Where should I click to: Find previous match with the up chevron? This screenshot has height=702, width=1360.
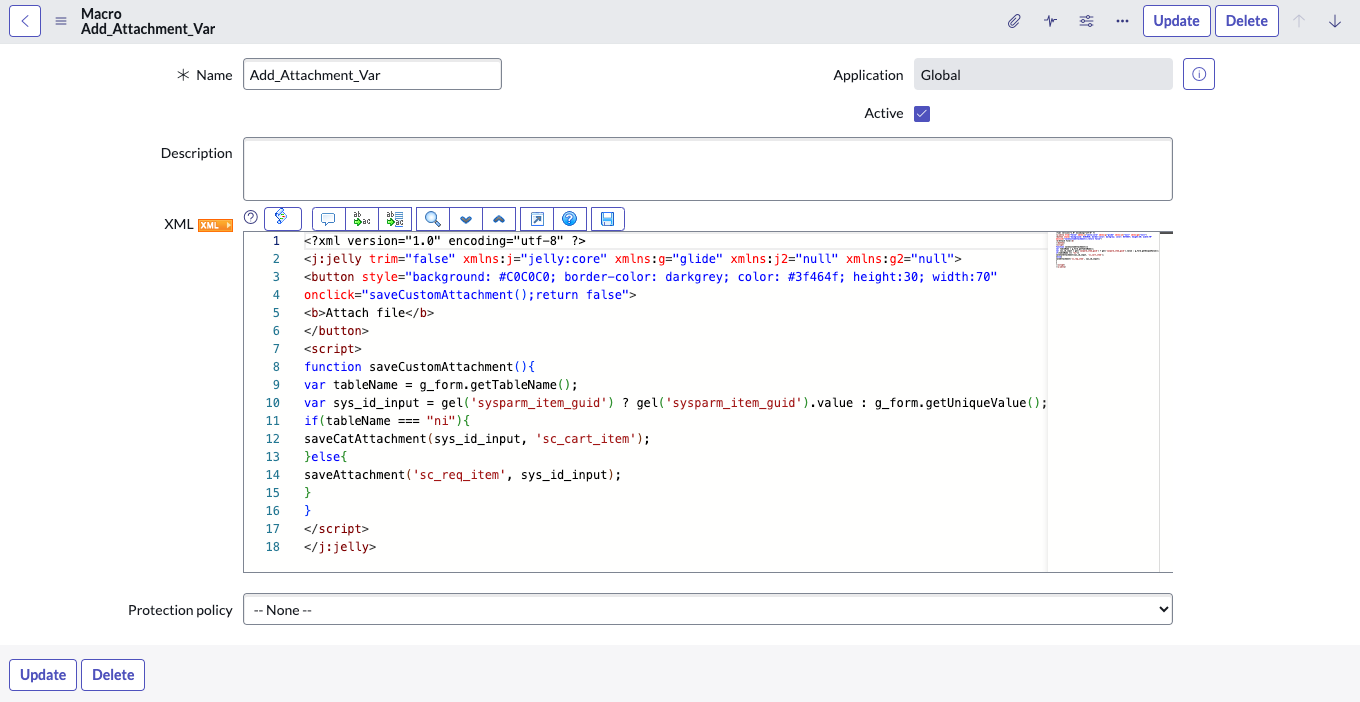coord(499,219)
